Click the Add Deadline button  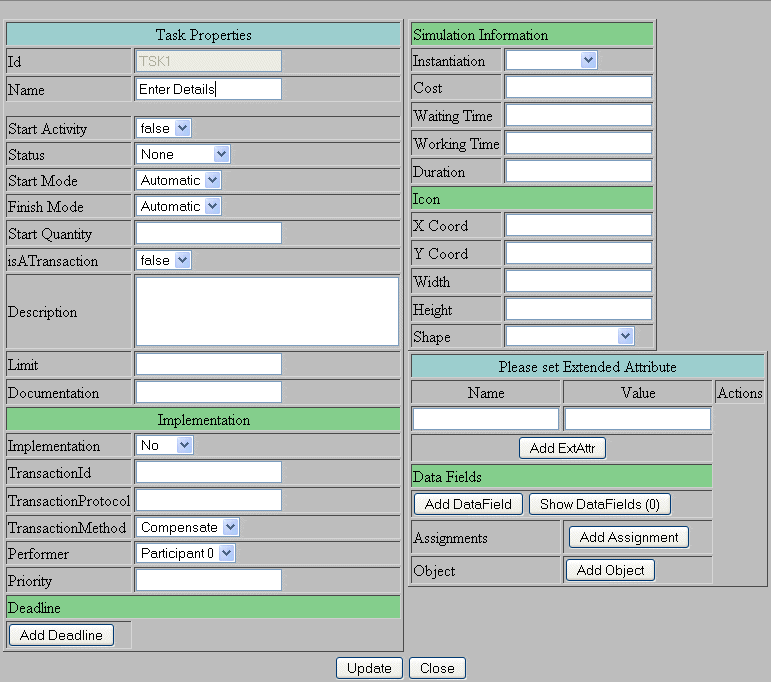point(61,635)
